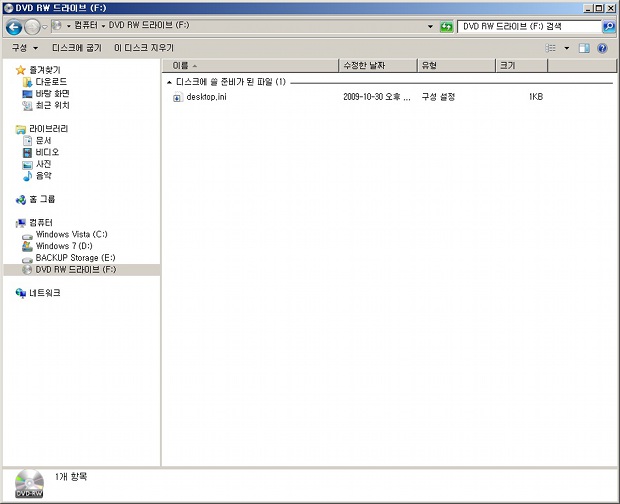Open 최근 위치 in the navigation pane
The image size is (620, 504).
52,106
